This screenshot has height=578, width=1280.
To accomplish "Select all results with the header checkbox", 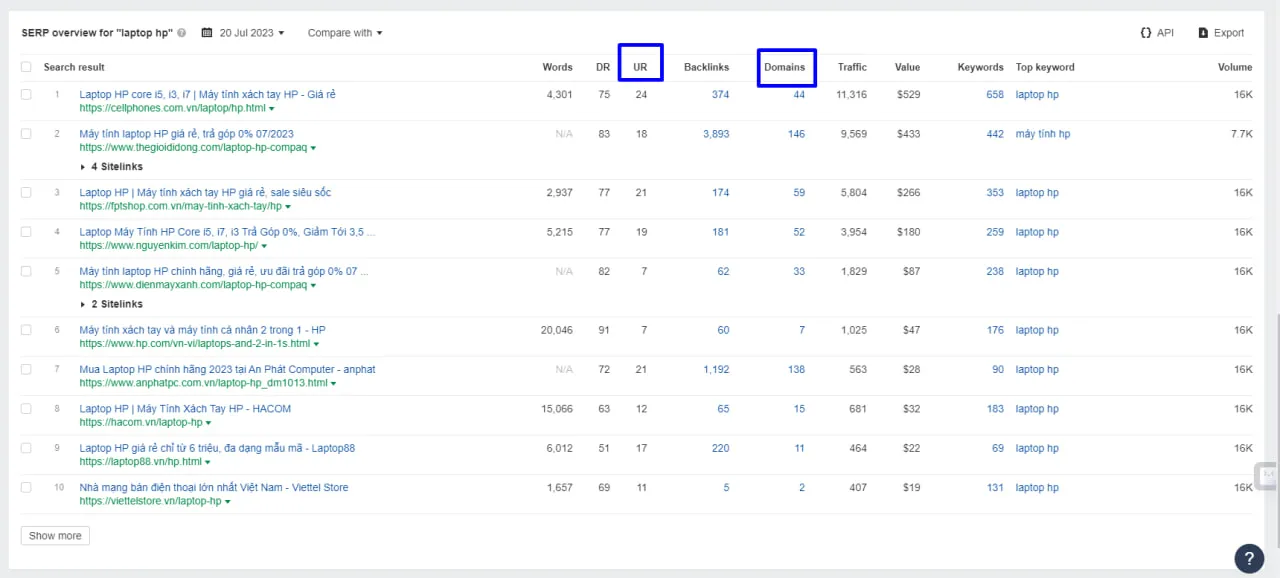I will [x=26, y=67].
